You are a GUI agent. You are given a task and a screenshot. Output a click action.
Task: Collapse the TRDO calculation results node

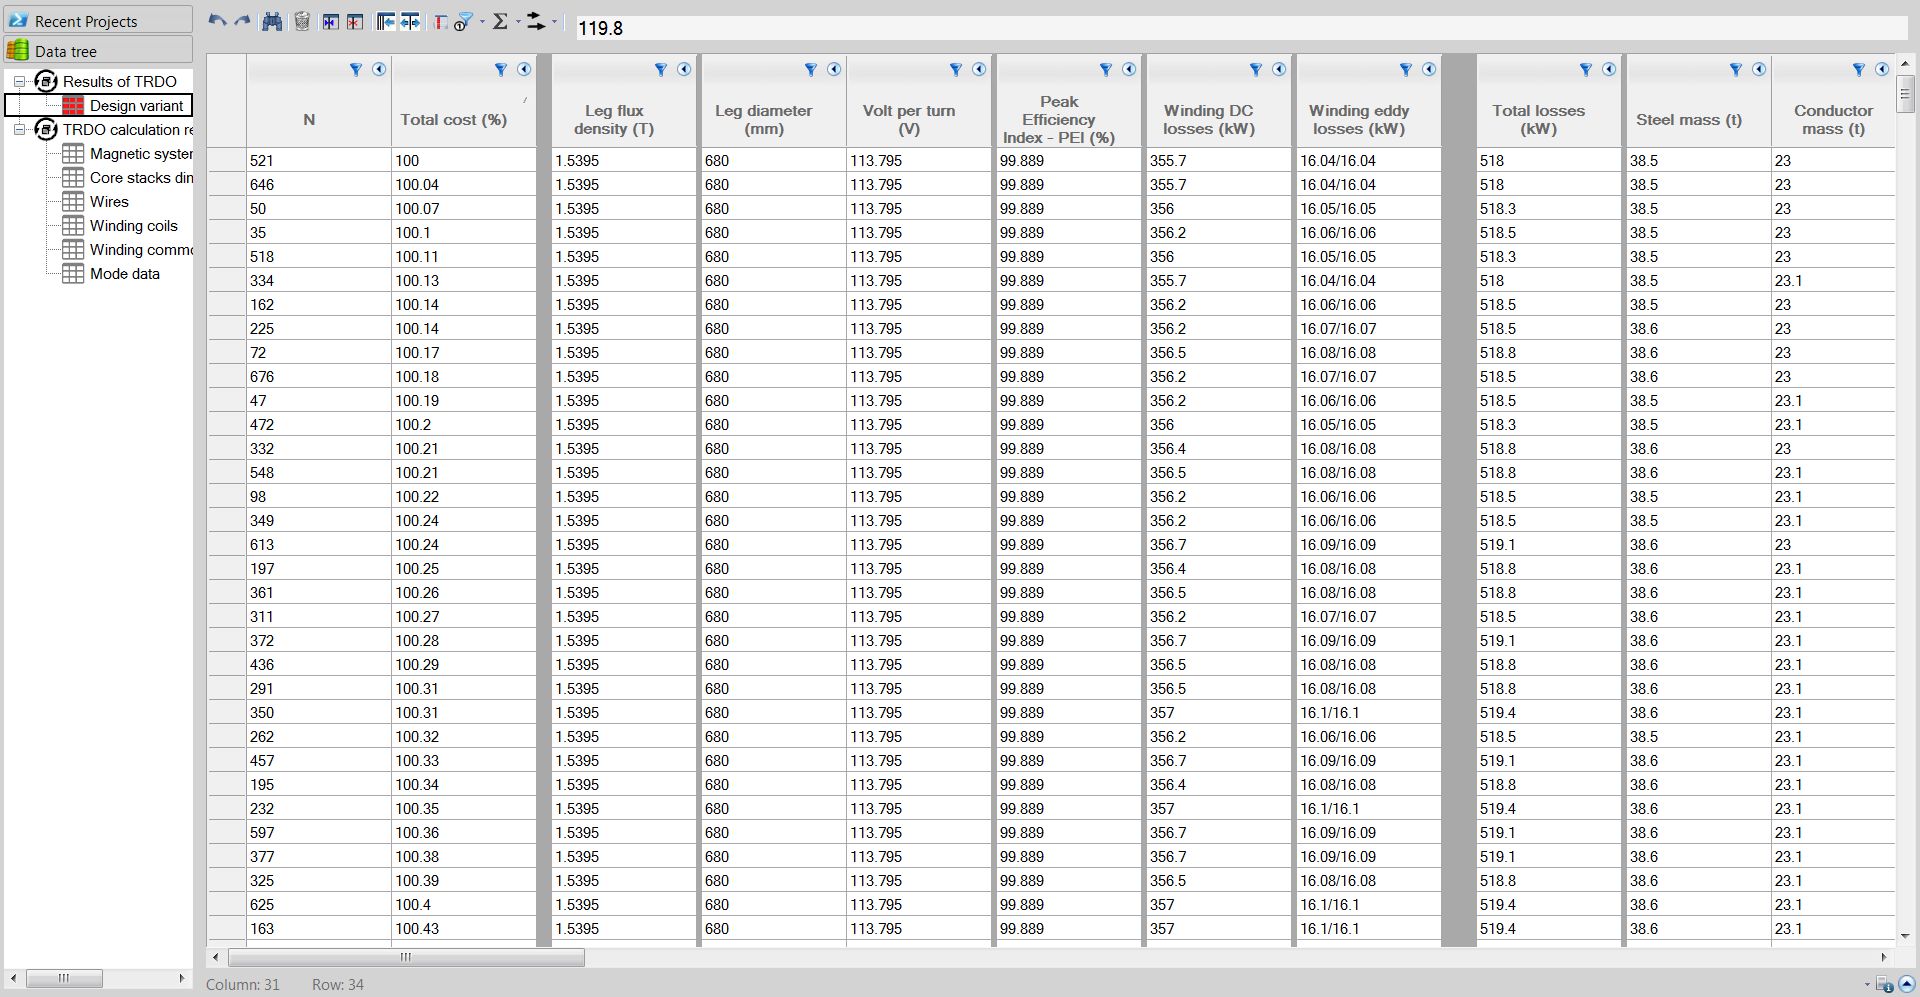(x=19, y=130)
